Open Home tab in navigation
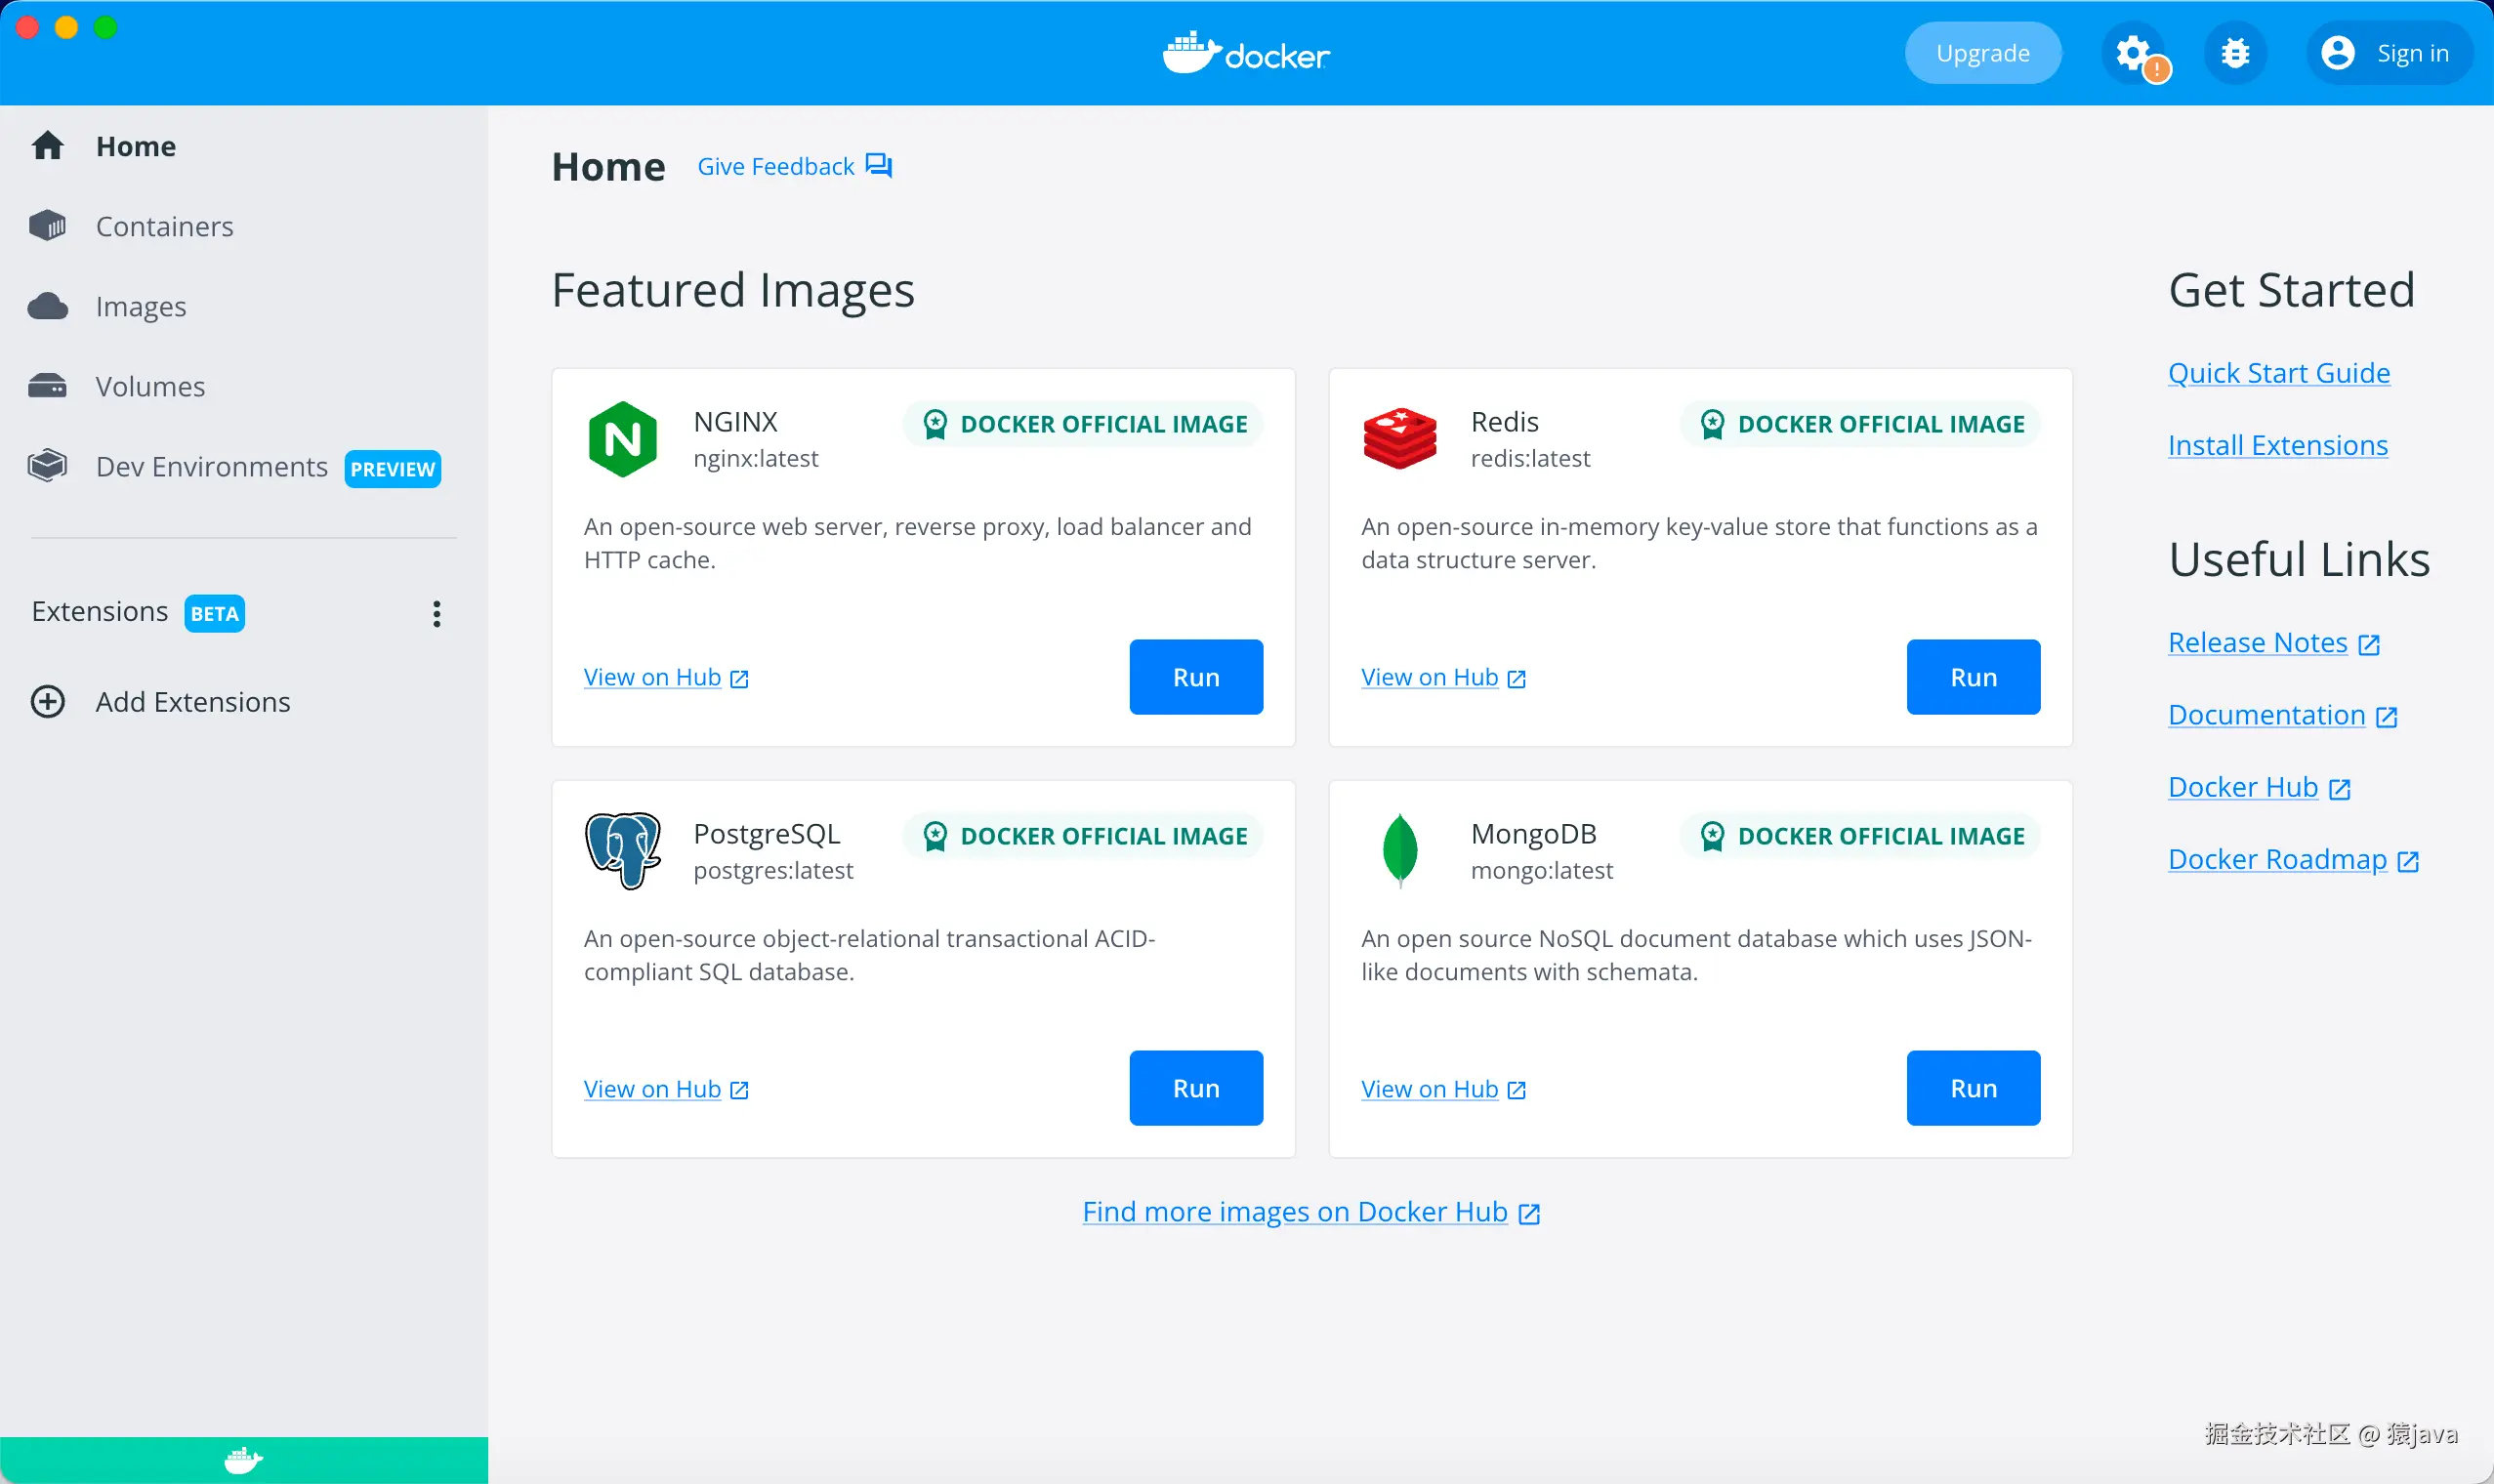 (136, 144)
